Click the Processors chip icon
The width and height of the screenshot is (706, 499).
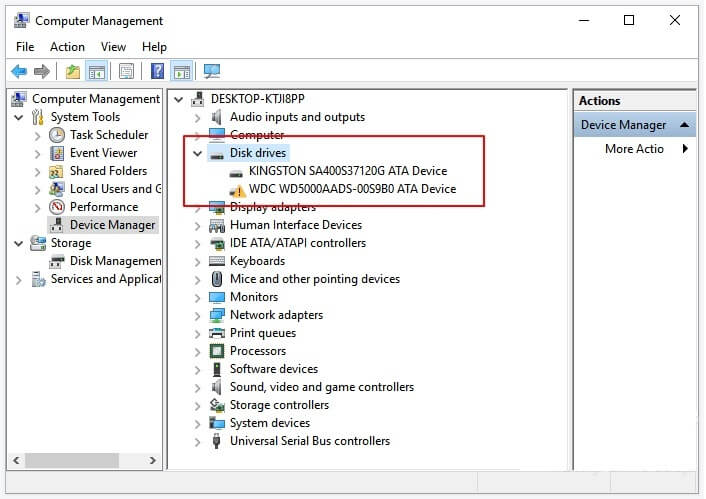(217, 351)
